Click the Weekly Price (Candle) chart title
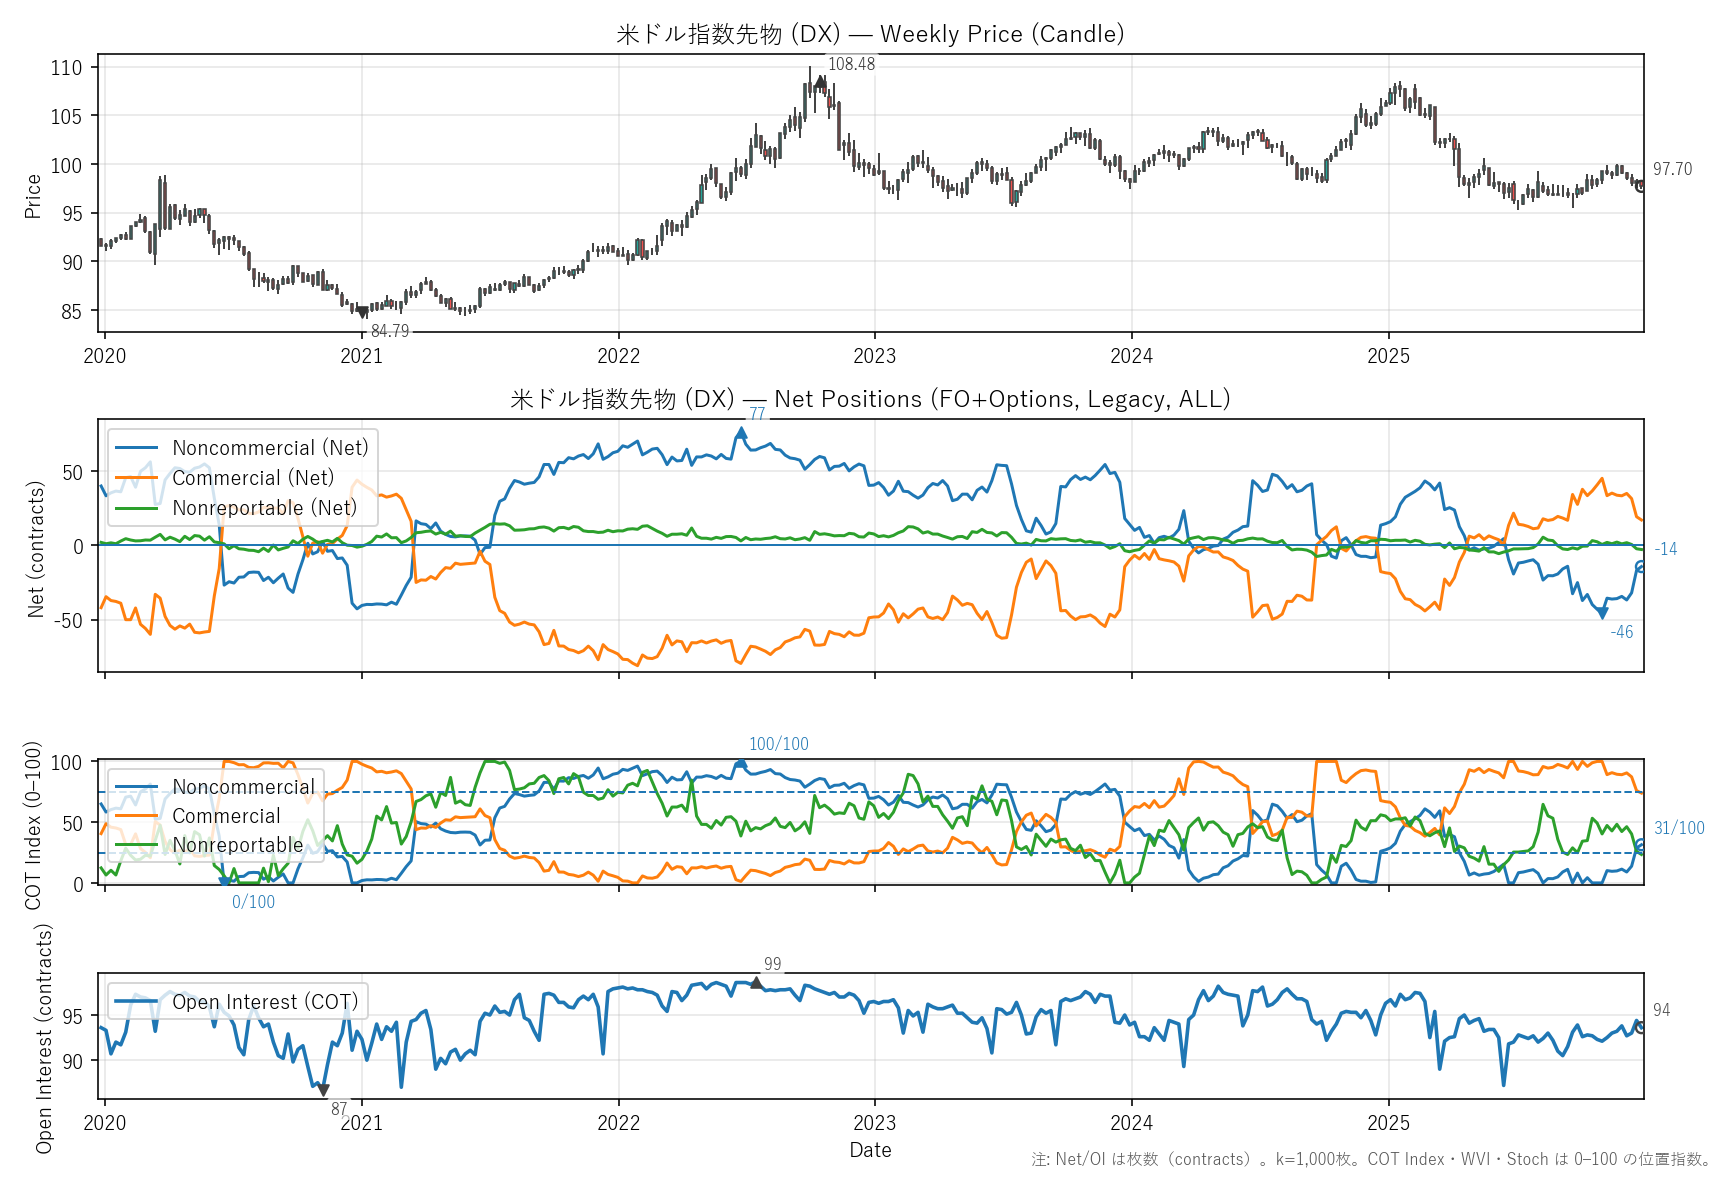Image resolution: width=1728 pixels, height=1180 pixels. tap(870, 34)
